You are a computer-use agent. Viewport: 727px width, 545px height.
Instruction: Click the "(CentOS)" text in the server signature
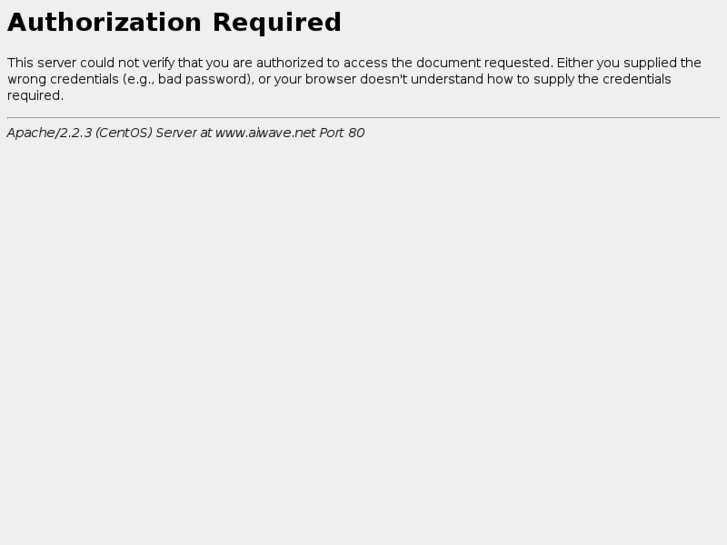pos(124,133)
